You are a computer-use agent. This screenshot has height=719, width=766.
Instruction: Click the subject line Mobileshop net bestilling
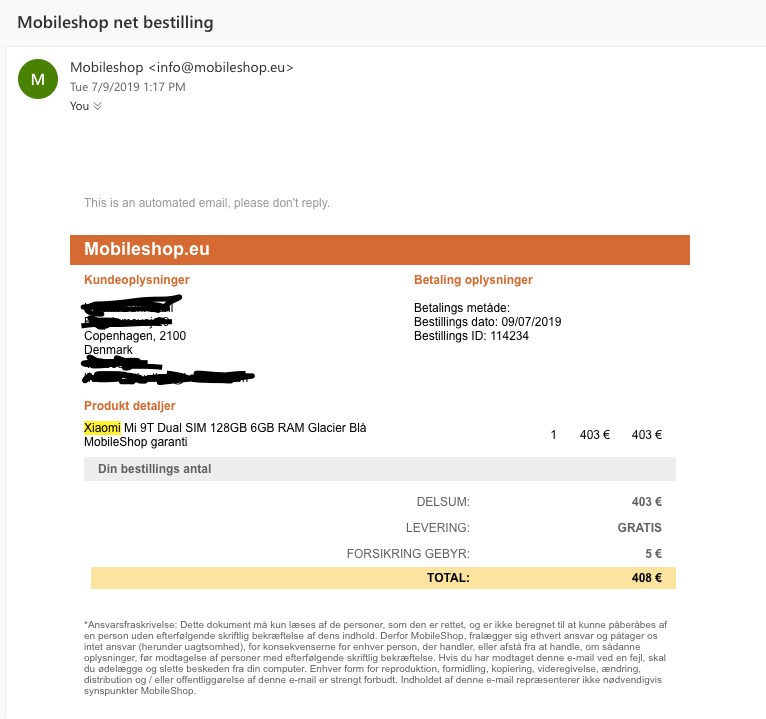115,22
